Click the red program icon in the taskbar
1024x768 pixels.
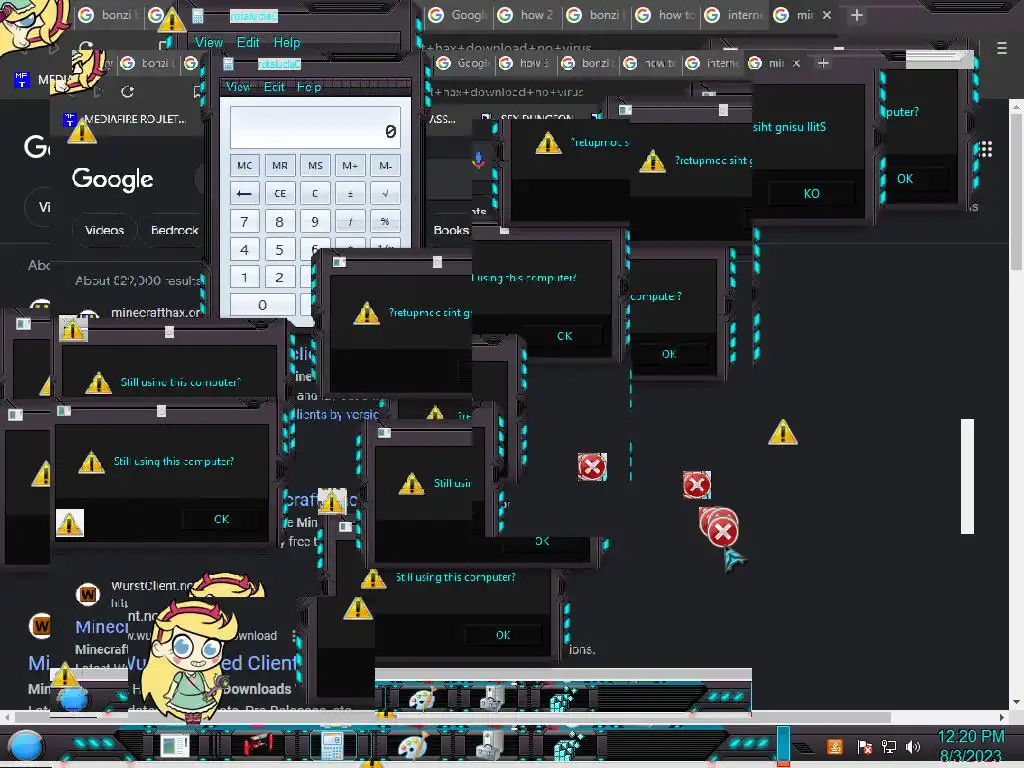click(258, 744)
